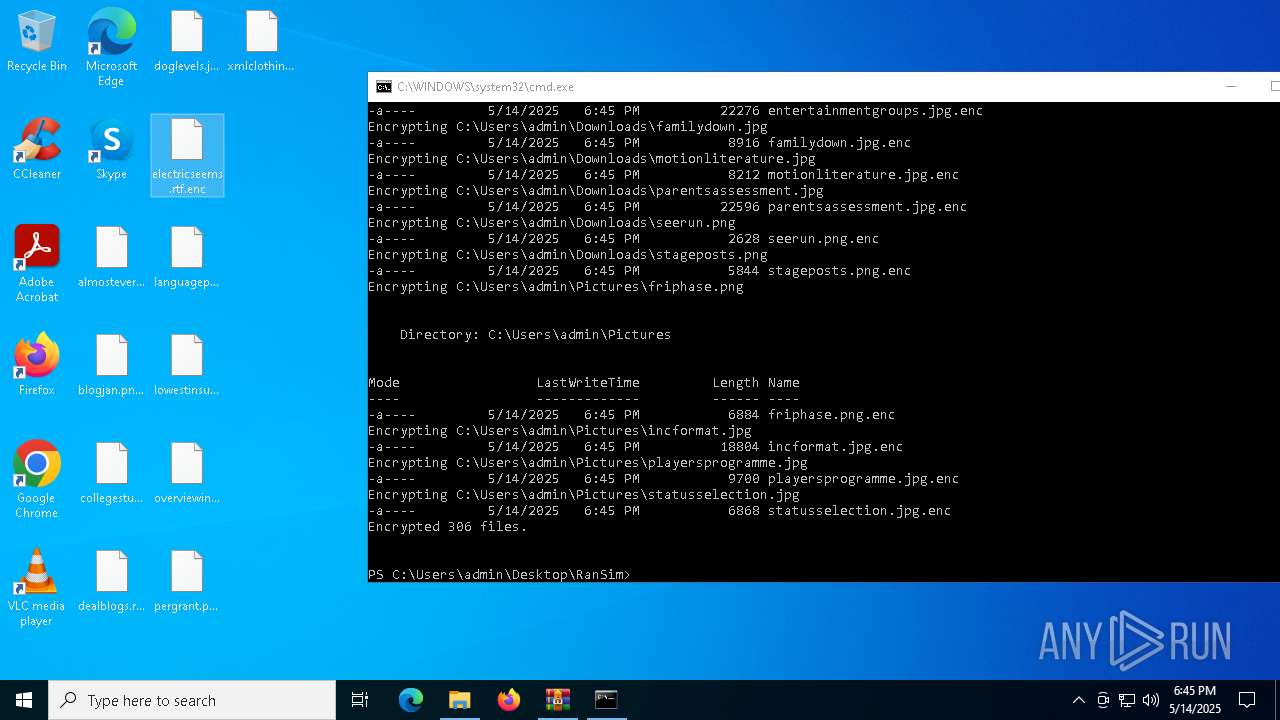
Task: Select the electricseems.rtf.enc file icon
Action: coord(187,155)
